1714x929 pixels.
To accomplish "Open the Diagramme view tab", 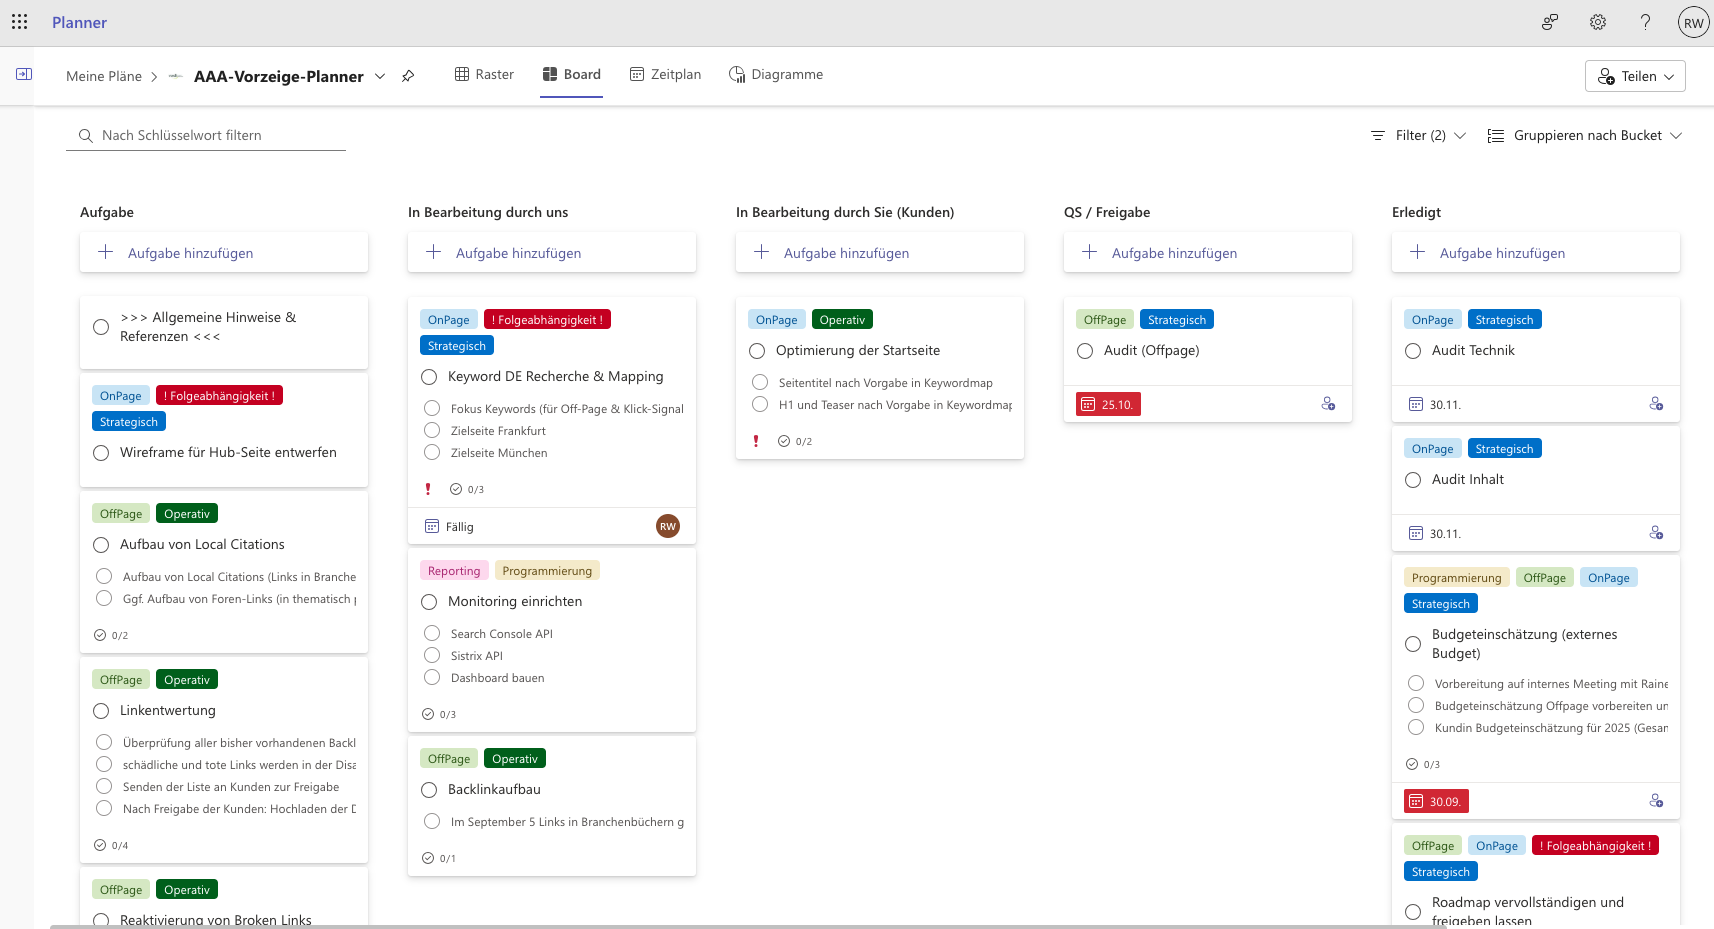I will 776,74.
